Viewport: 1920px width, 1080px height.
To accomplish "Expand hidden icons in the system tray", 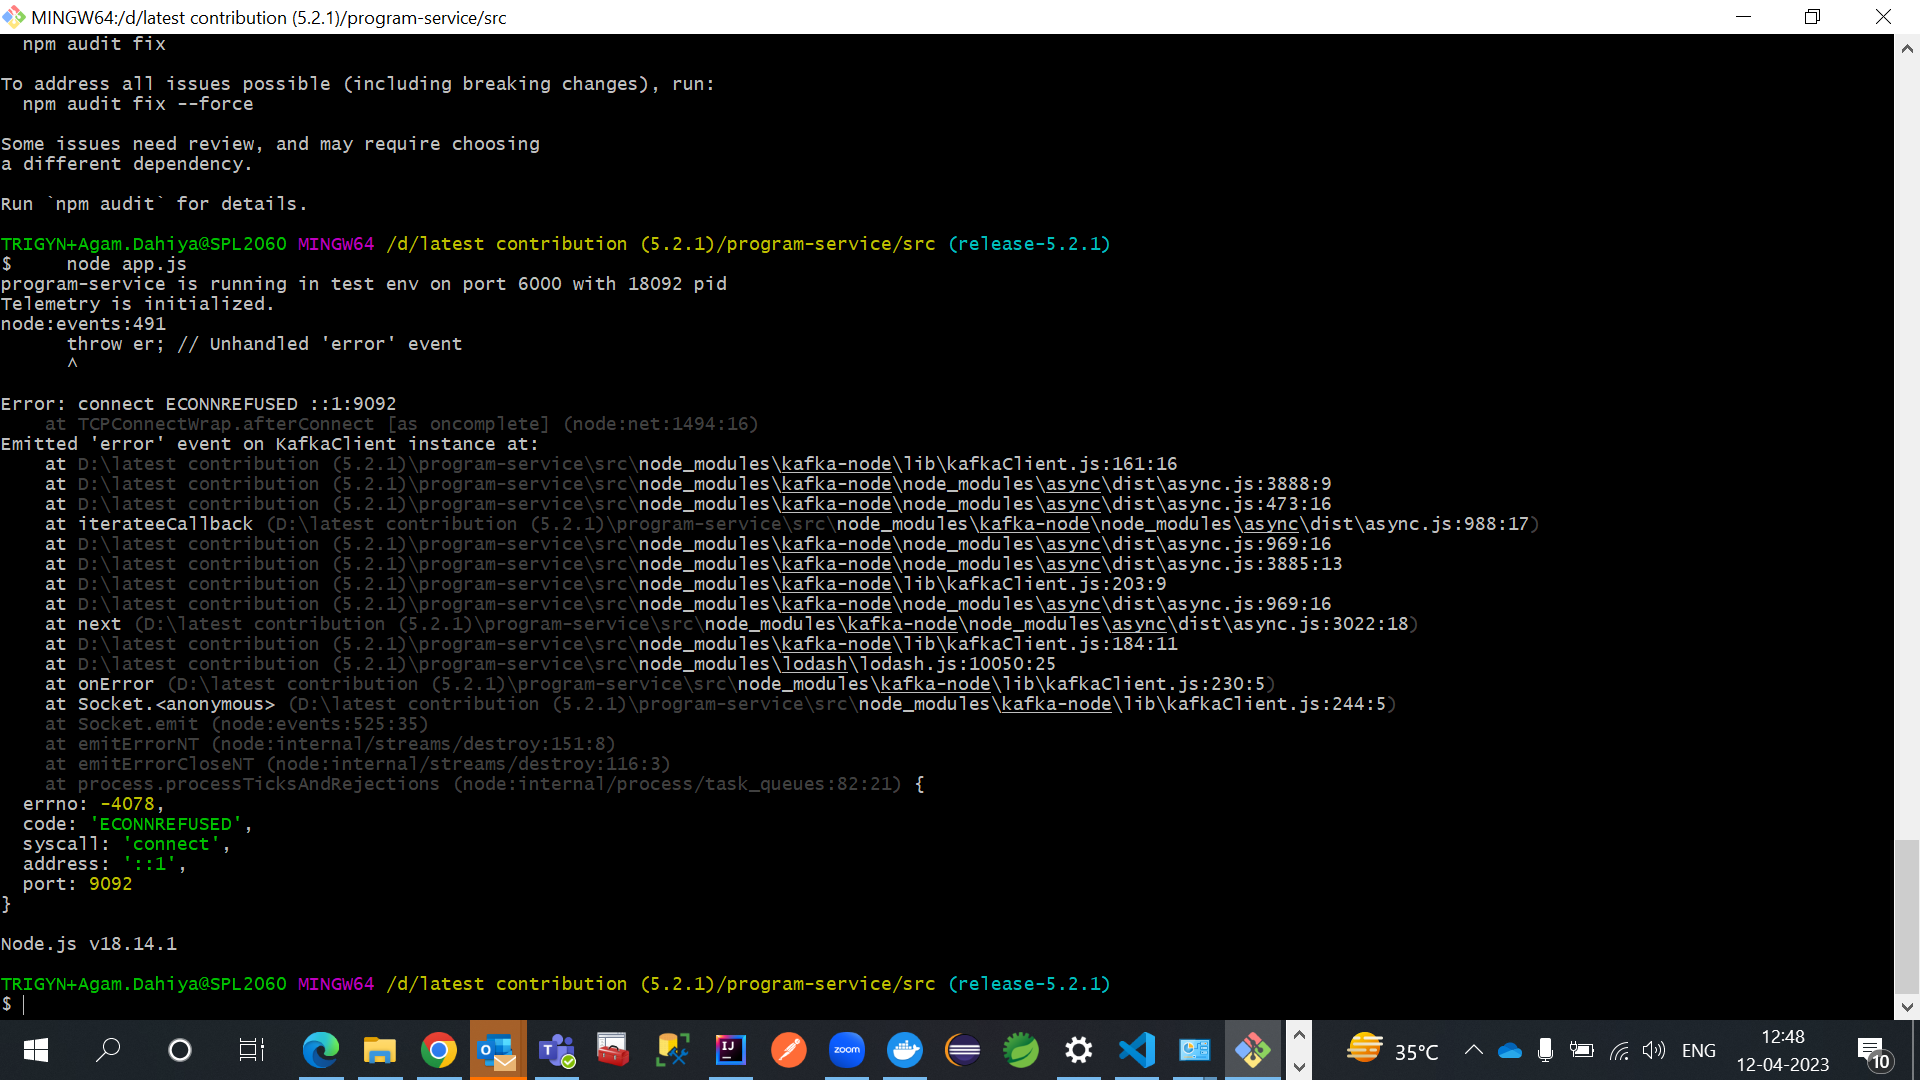I will coord(1474,1050).
